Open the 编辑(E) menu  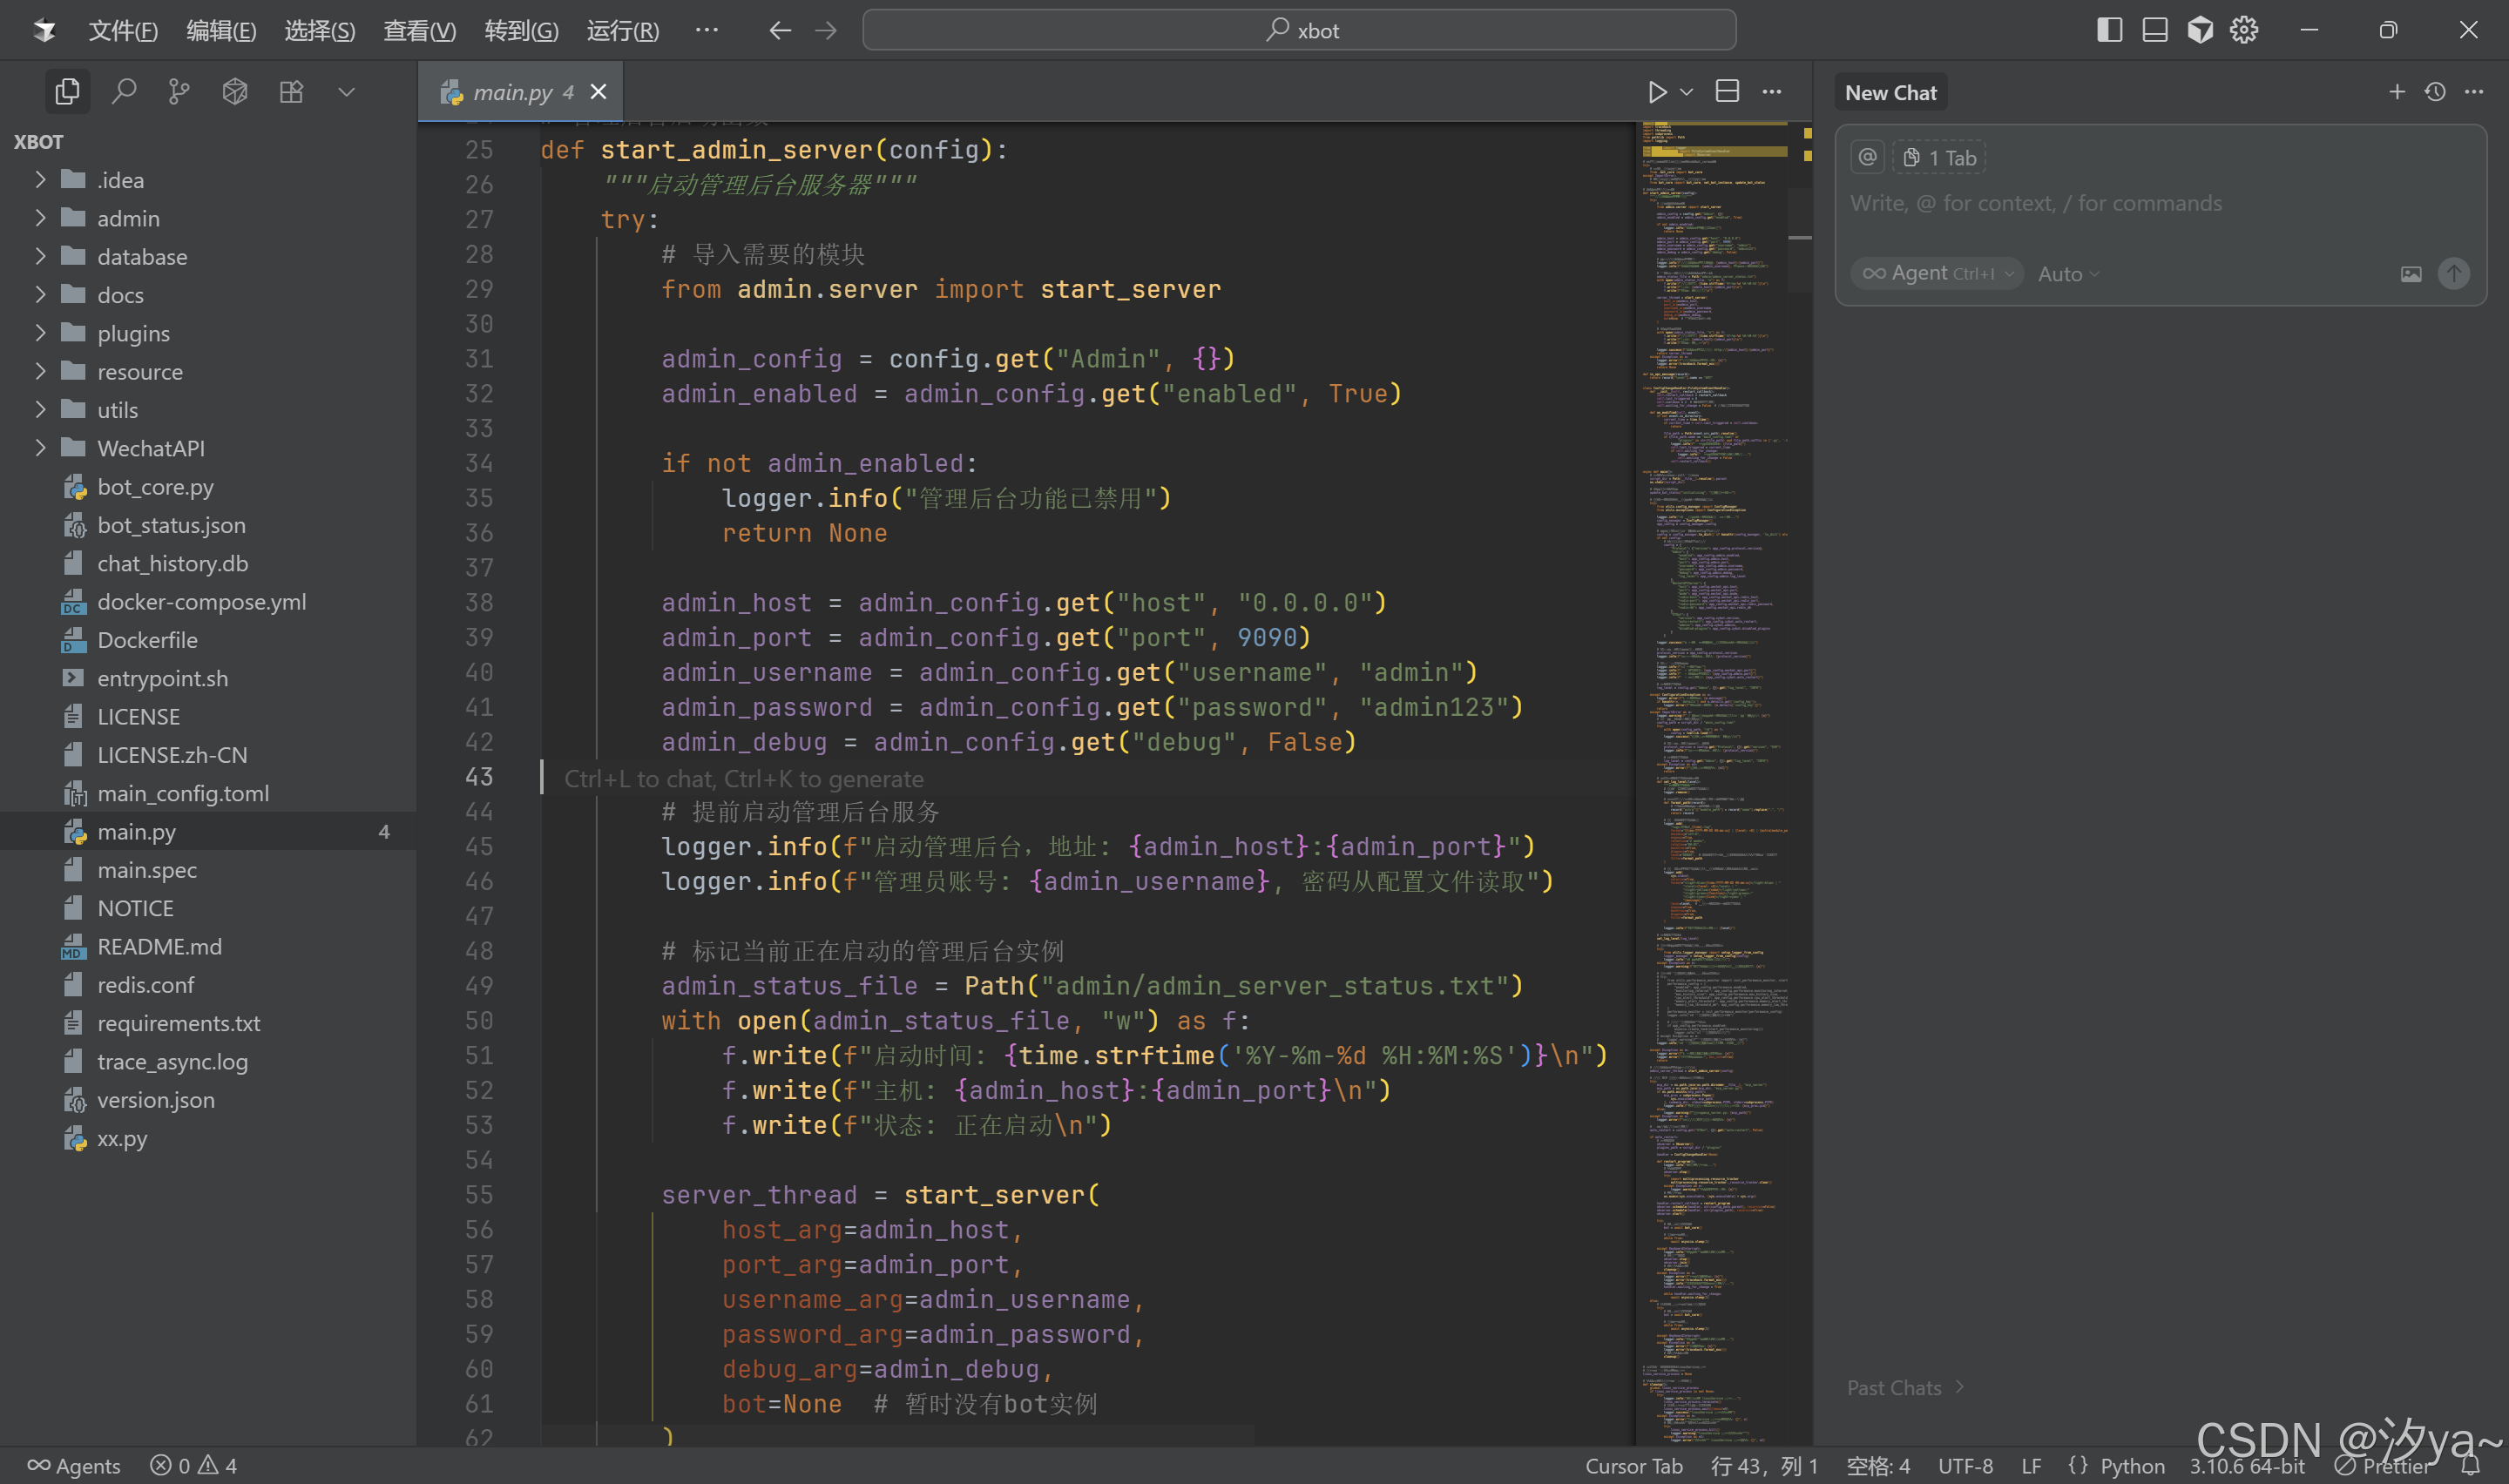(x=221, y=30)
